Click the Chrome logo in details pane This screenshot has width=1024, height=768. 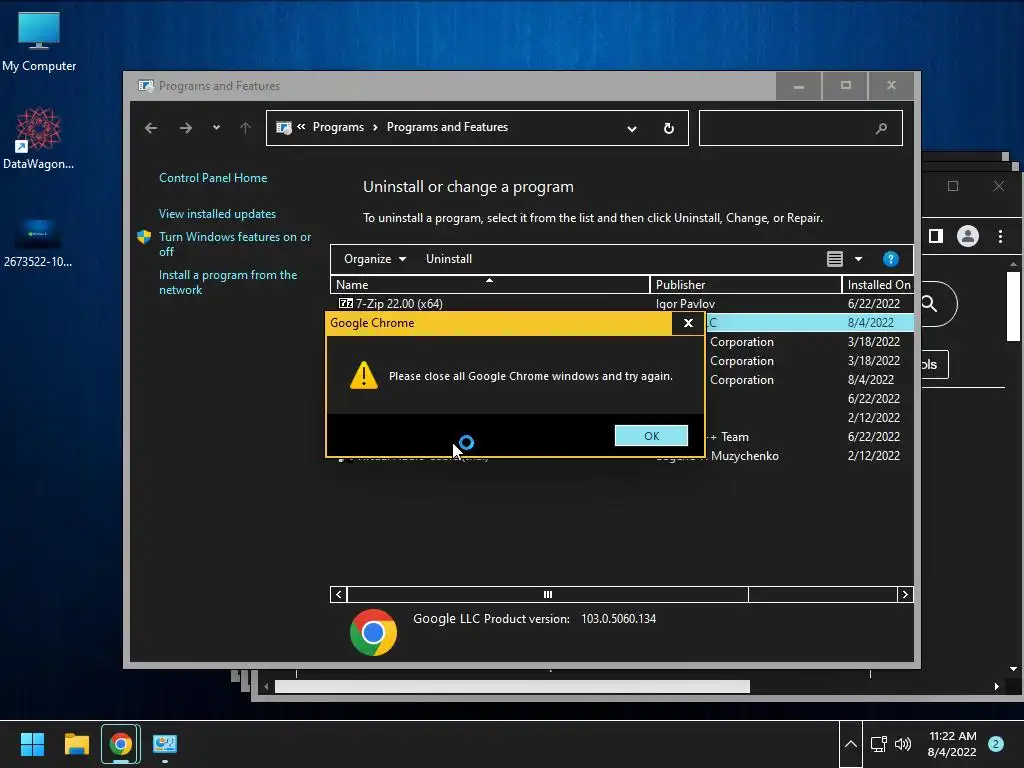point(374,632)
